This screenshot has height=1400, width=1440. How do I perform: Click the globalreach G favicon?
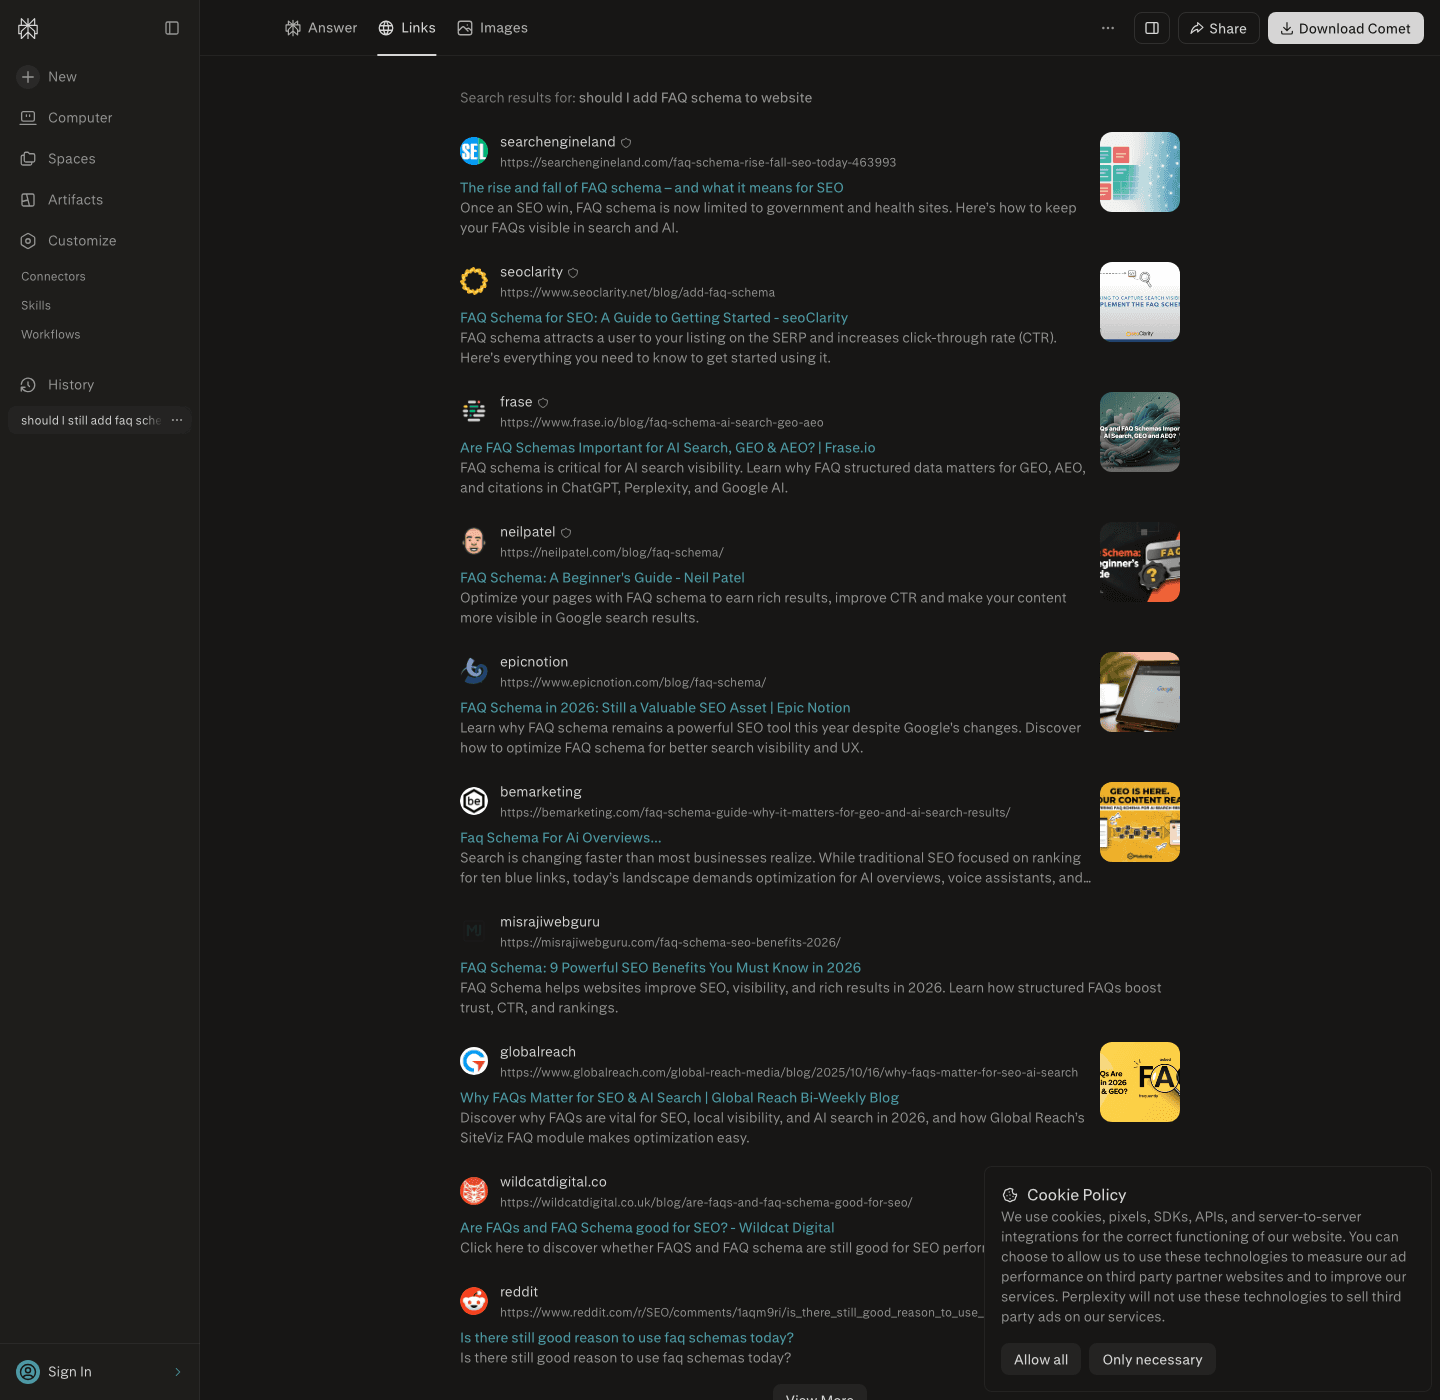[474, 1061]
